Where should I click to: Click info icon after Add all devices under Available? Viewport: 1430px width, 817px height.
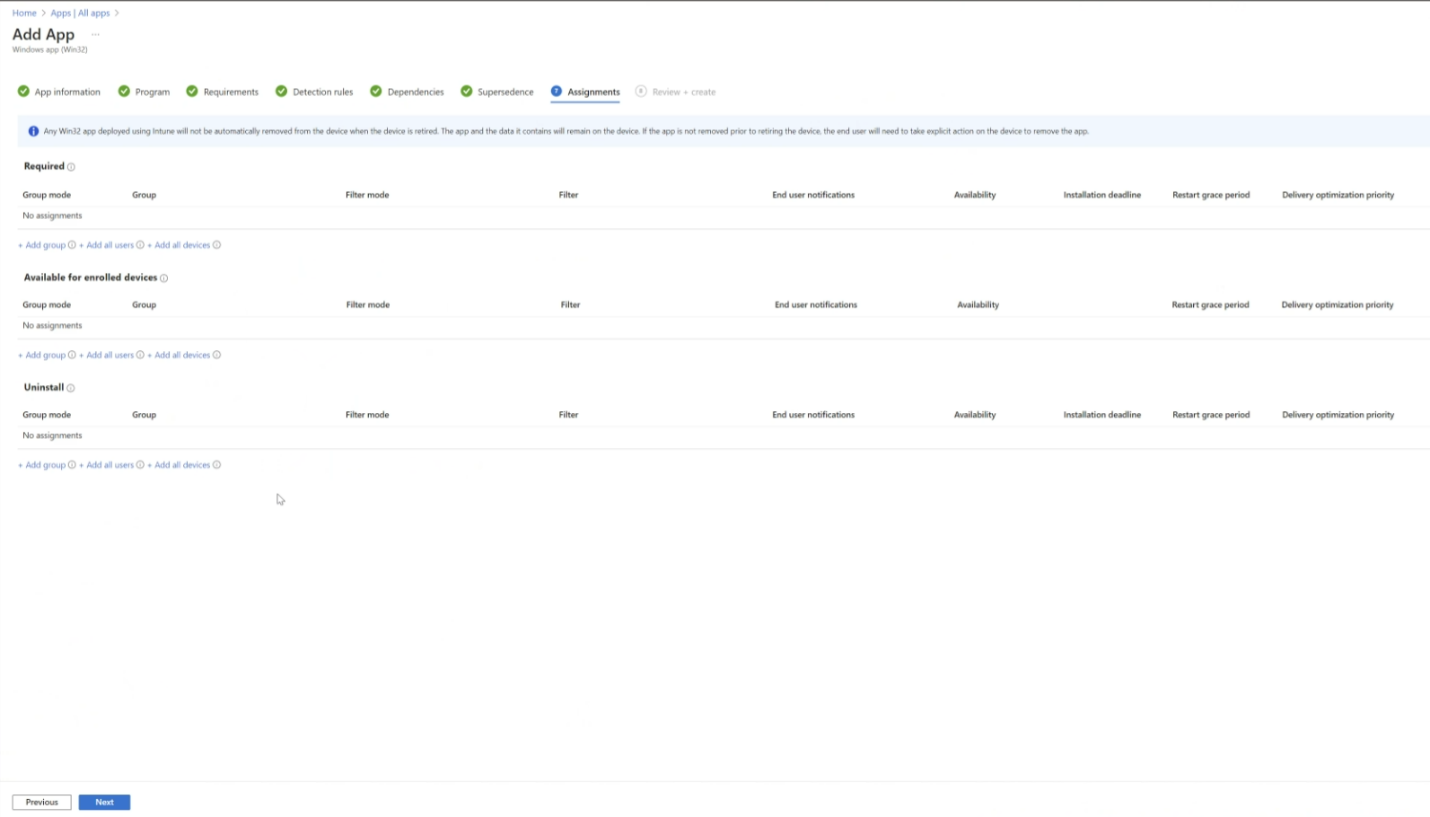tap(217, 355)
